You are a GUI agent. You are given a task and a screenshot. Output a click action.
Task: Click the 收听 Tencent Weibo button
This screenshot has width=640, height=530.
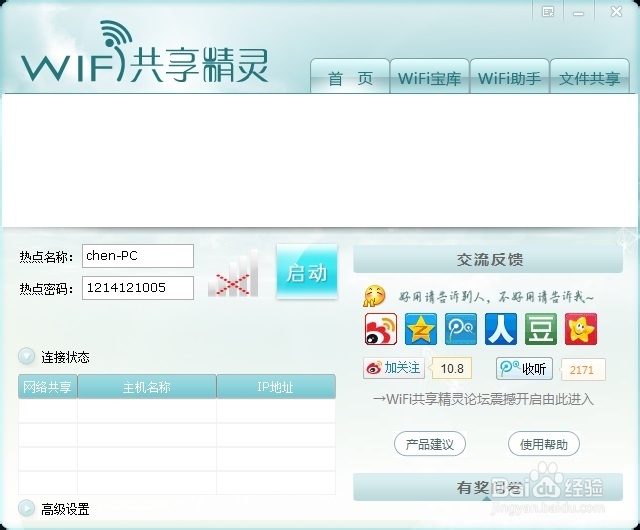pos(524,369)
